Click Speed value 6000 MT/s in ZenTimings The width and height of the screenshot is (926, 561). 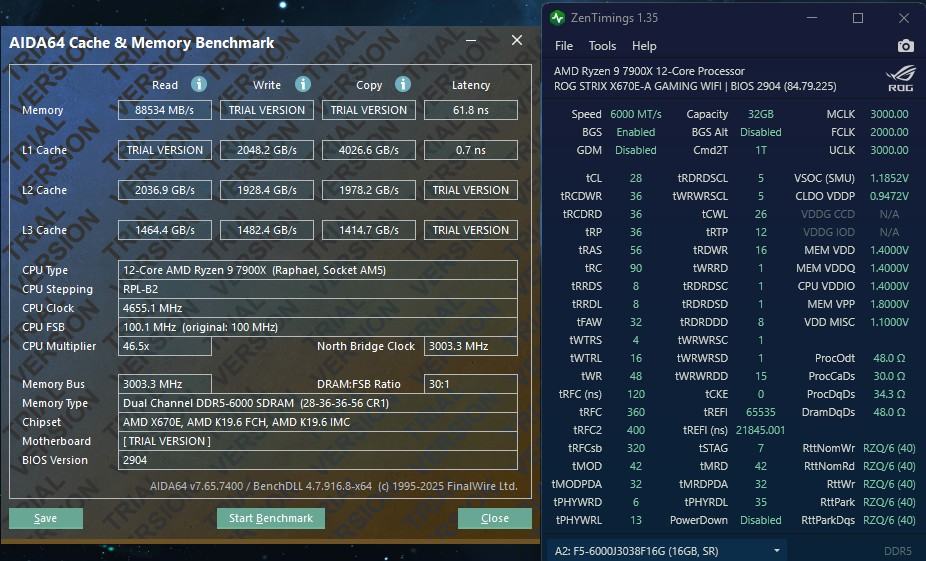click(x=635, y=114)
